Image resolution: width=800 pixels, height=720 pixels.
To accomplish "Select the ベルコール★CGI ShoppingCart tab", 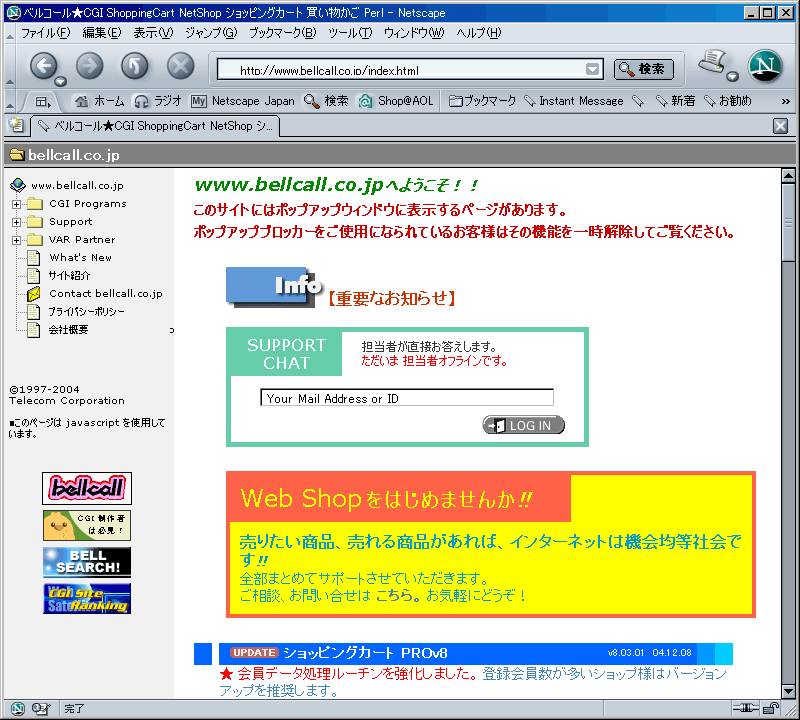I will [156, 126].
